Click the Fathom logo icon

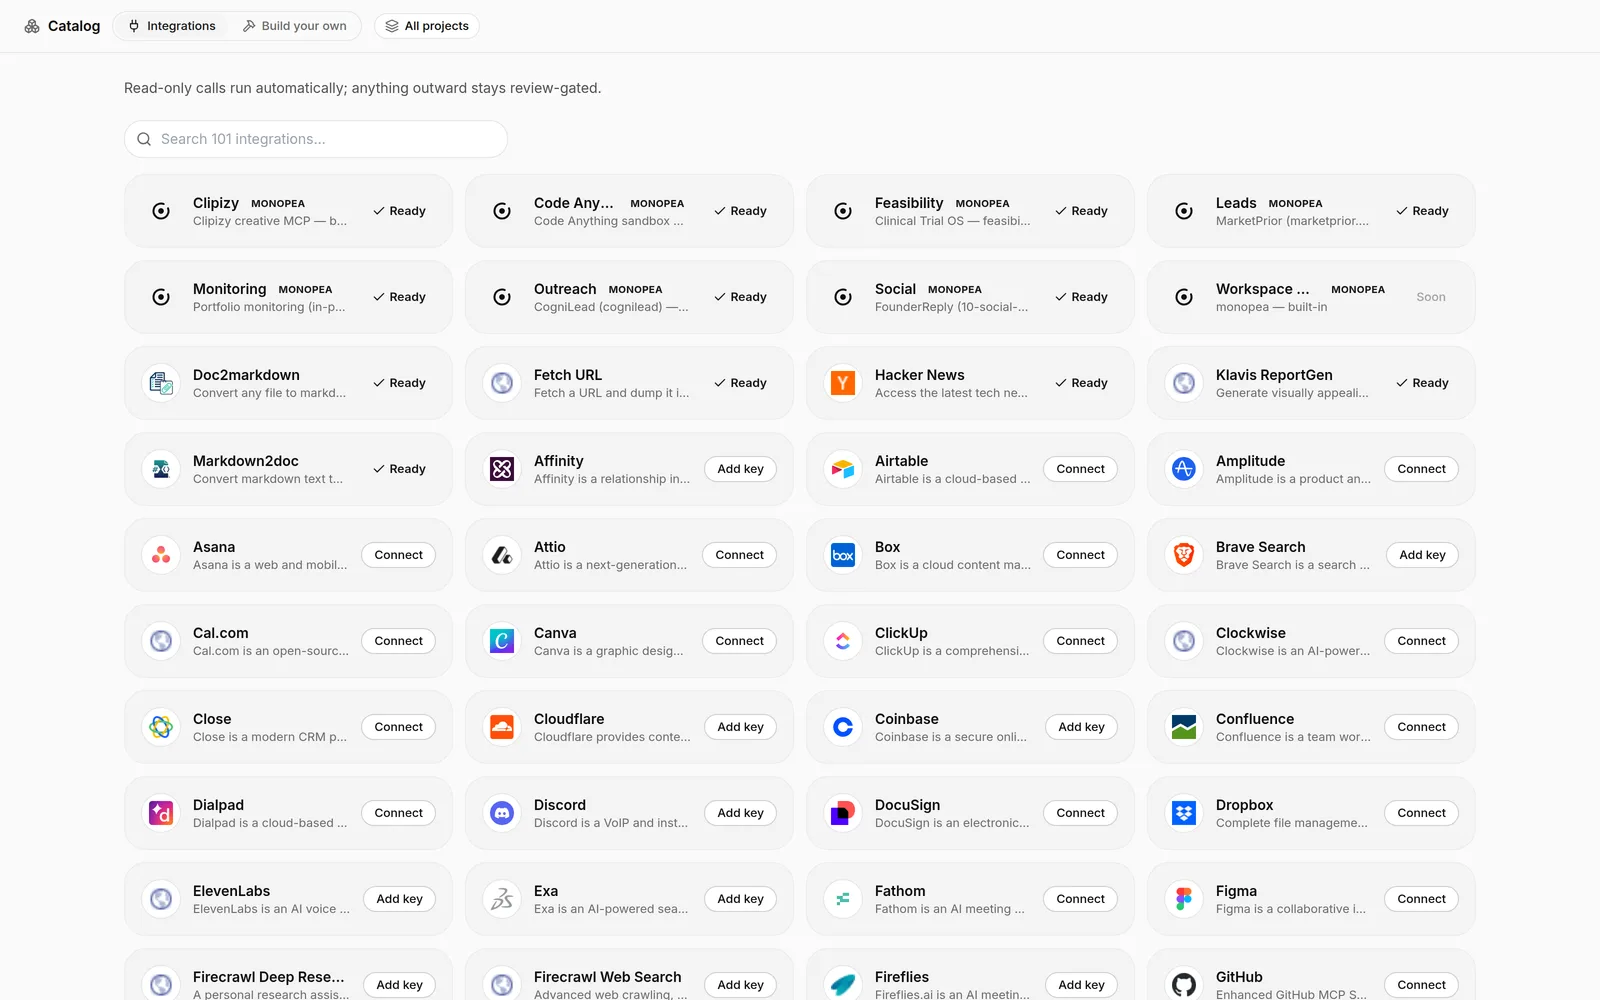[843, 899]
